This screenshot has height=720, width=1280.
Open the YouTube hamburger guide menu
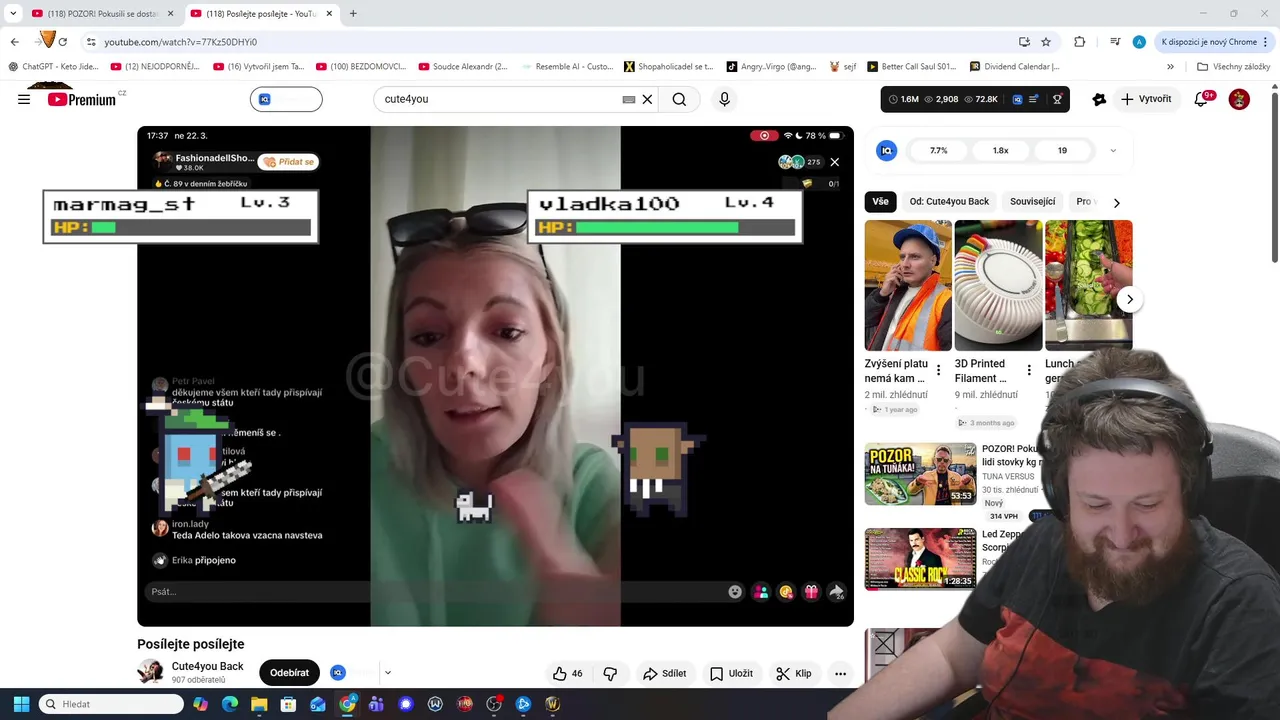tap(24, 99)
